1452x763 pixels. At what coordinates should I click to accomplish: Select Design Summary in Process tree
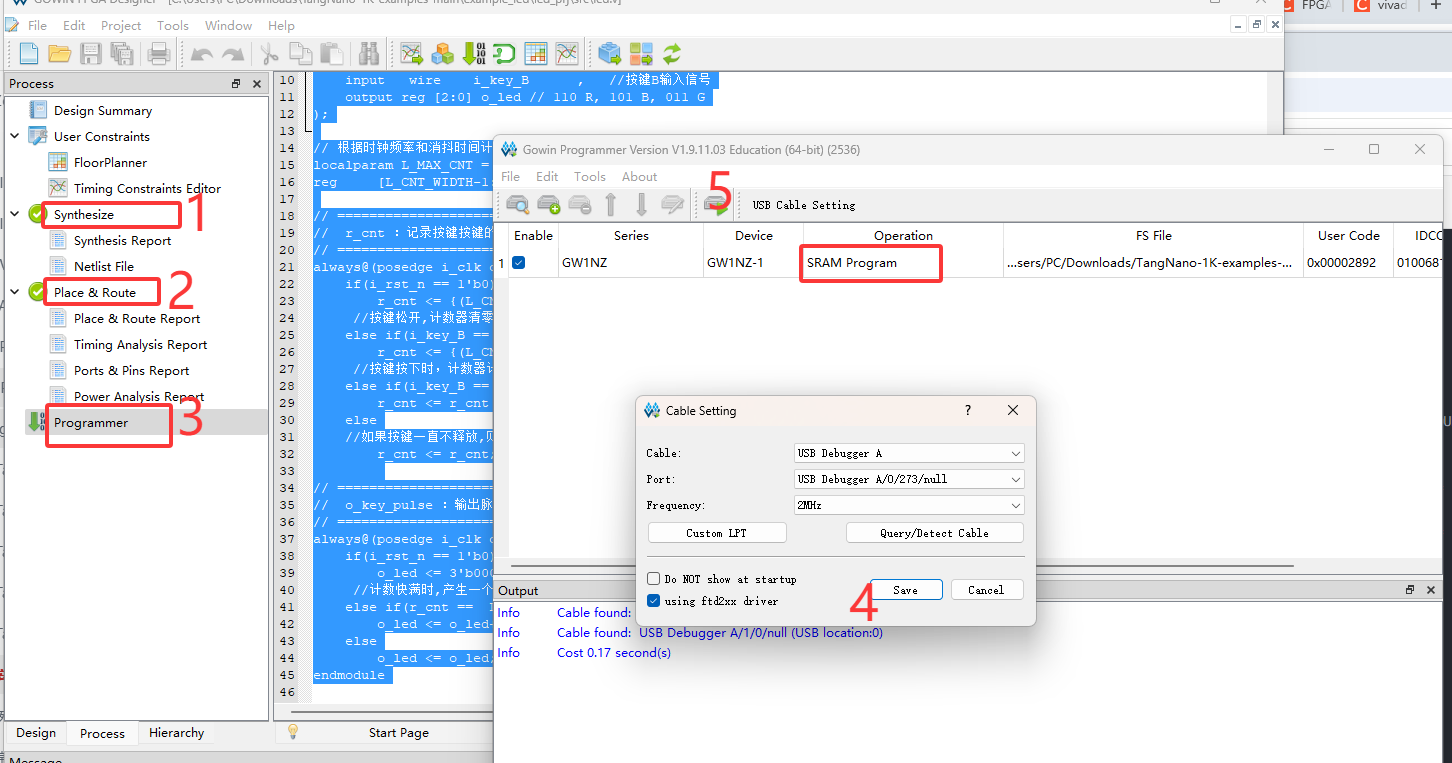pyautogui.click(x=103, y=110)
